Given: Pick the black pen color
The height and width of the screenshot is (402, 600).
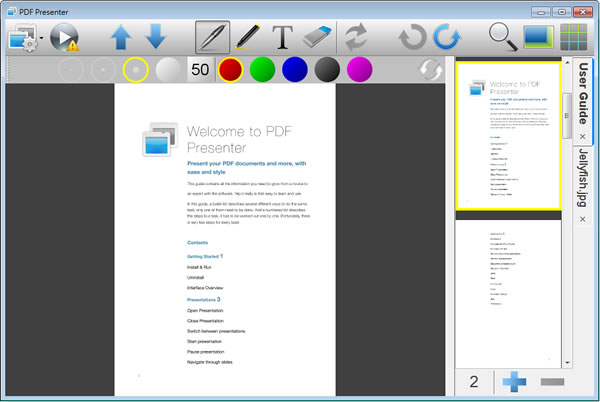Looking at the screenshot, I should pyautogui.click(x=327, y=70).
